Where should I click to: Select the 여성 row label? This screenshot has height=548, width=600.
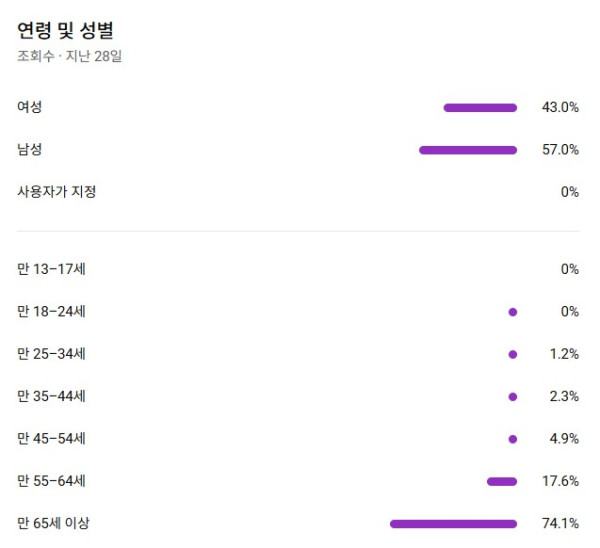(30, 107)
